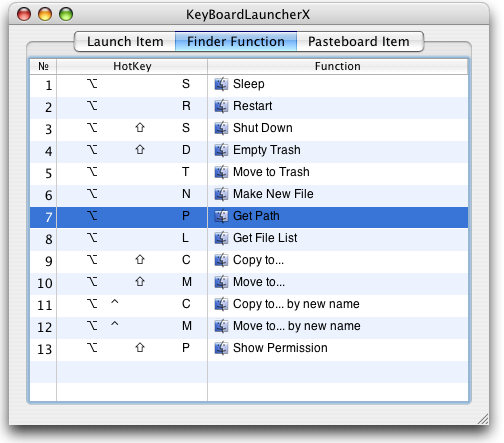Select the Finder icon for Shut Down
Screen dimensions: 504x443
(x=221, y=128)
